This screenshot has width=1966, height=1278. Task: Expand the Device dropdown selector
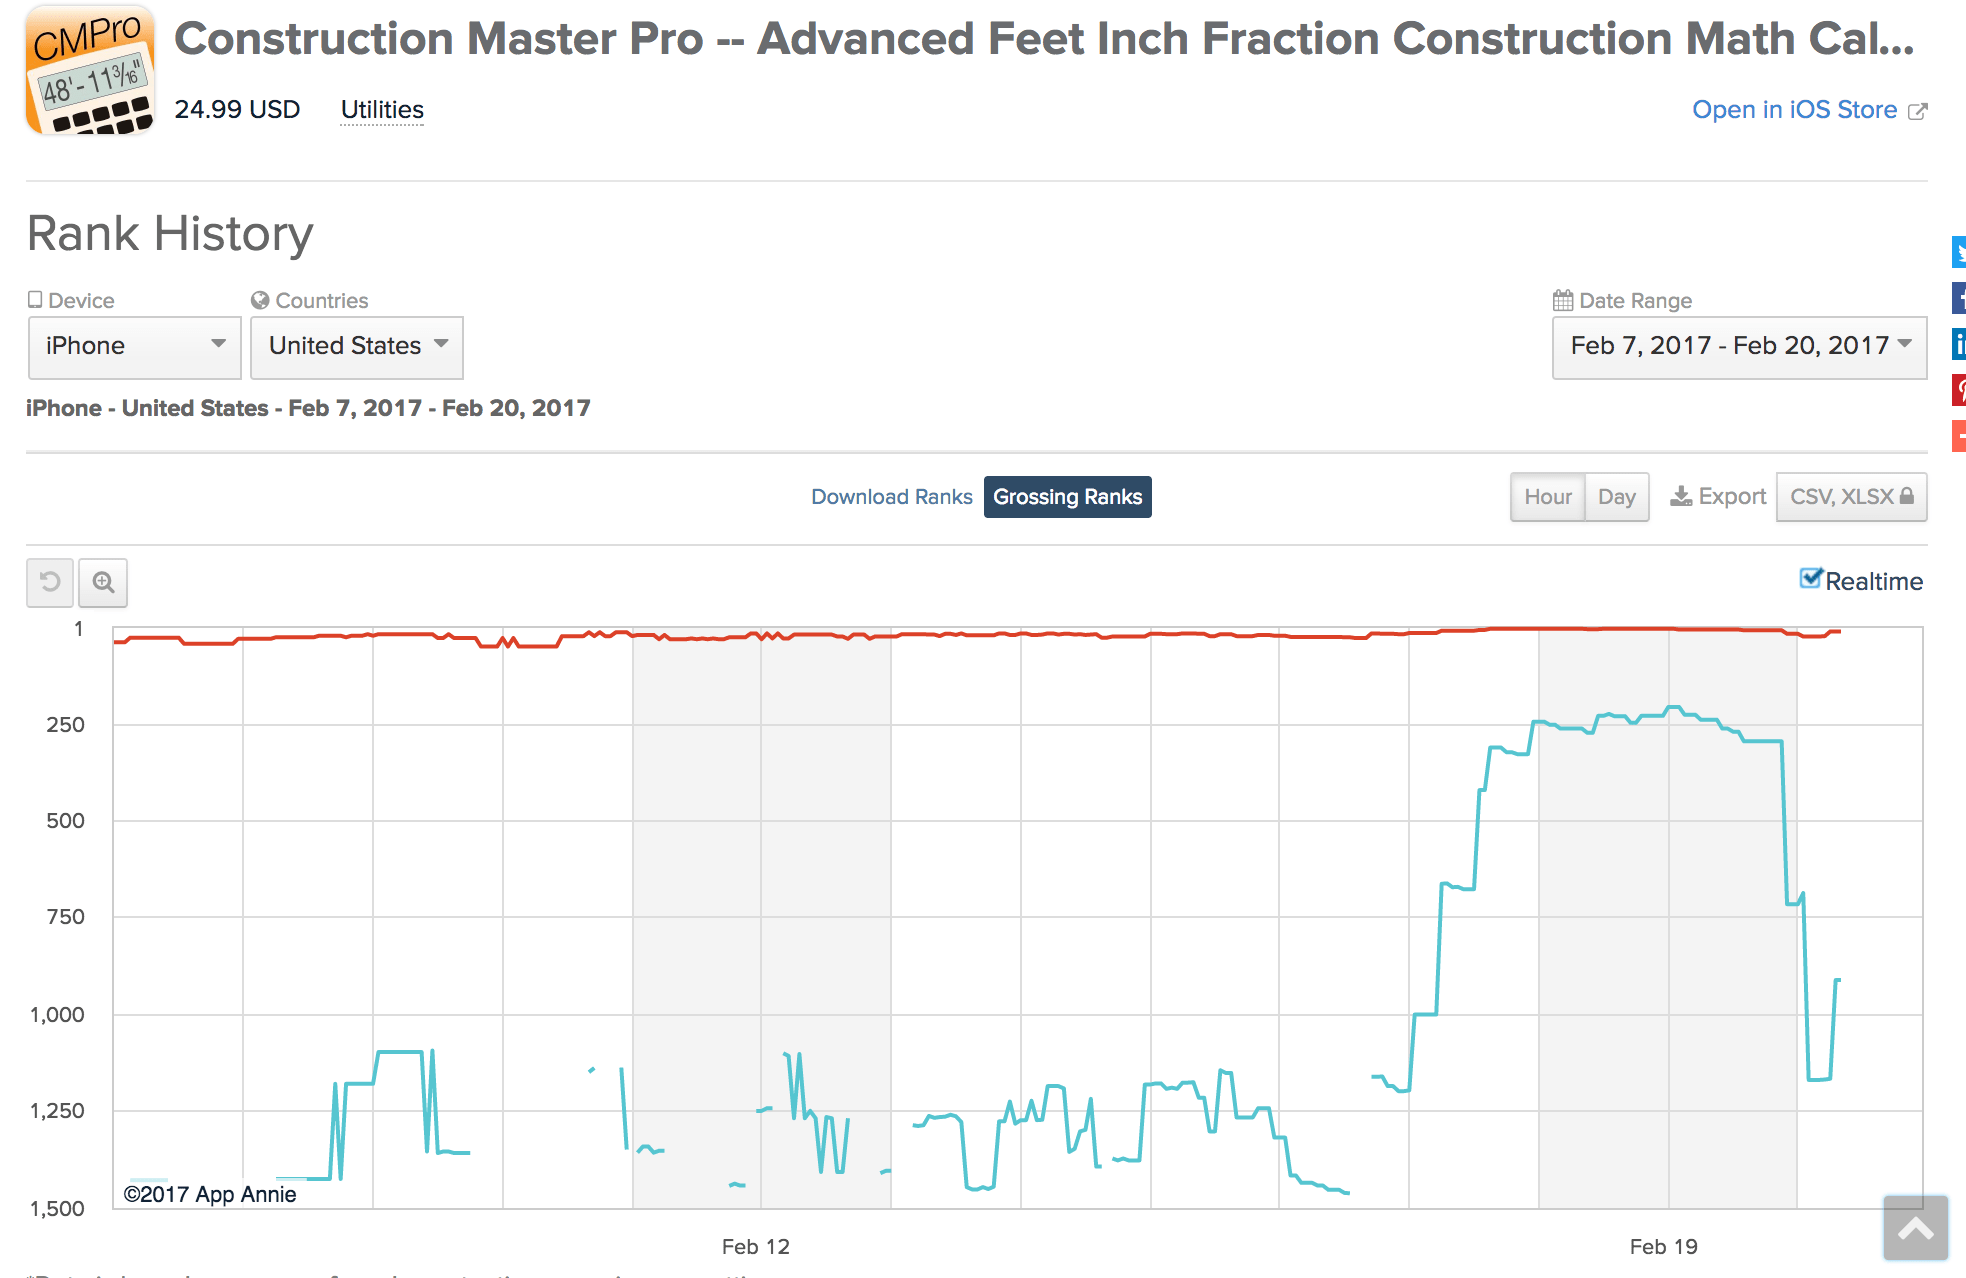point(129,344)
